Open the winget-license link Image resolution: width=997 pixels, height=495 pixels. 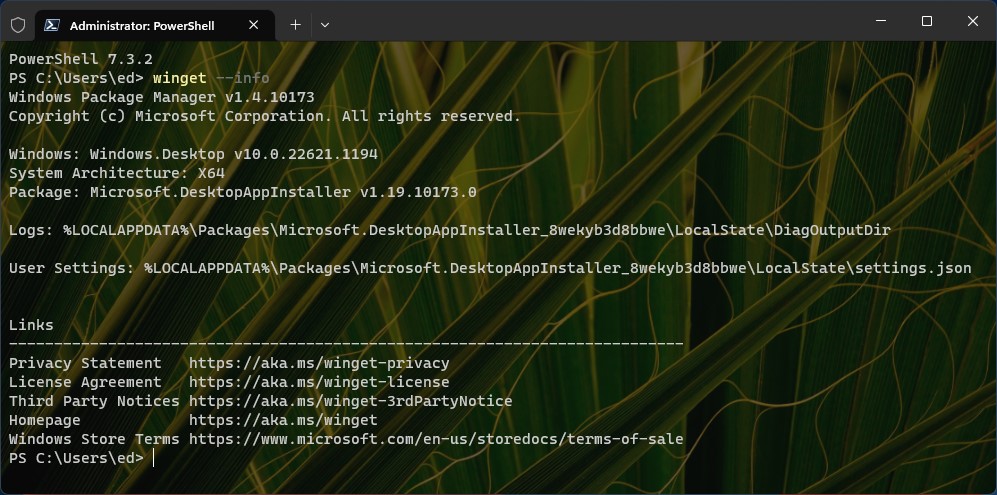click(x=319, y=382)
